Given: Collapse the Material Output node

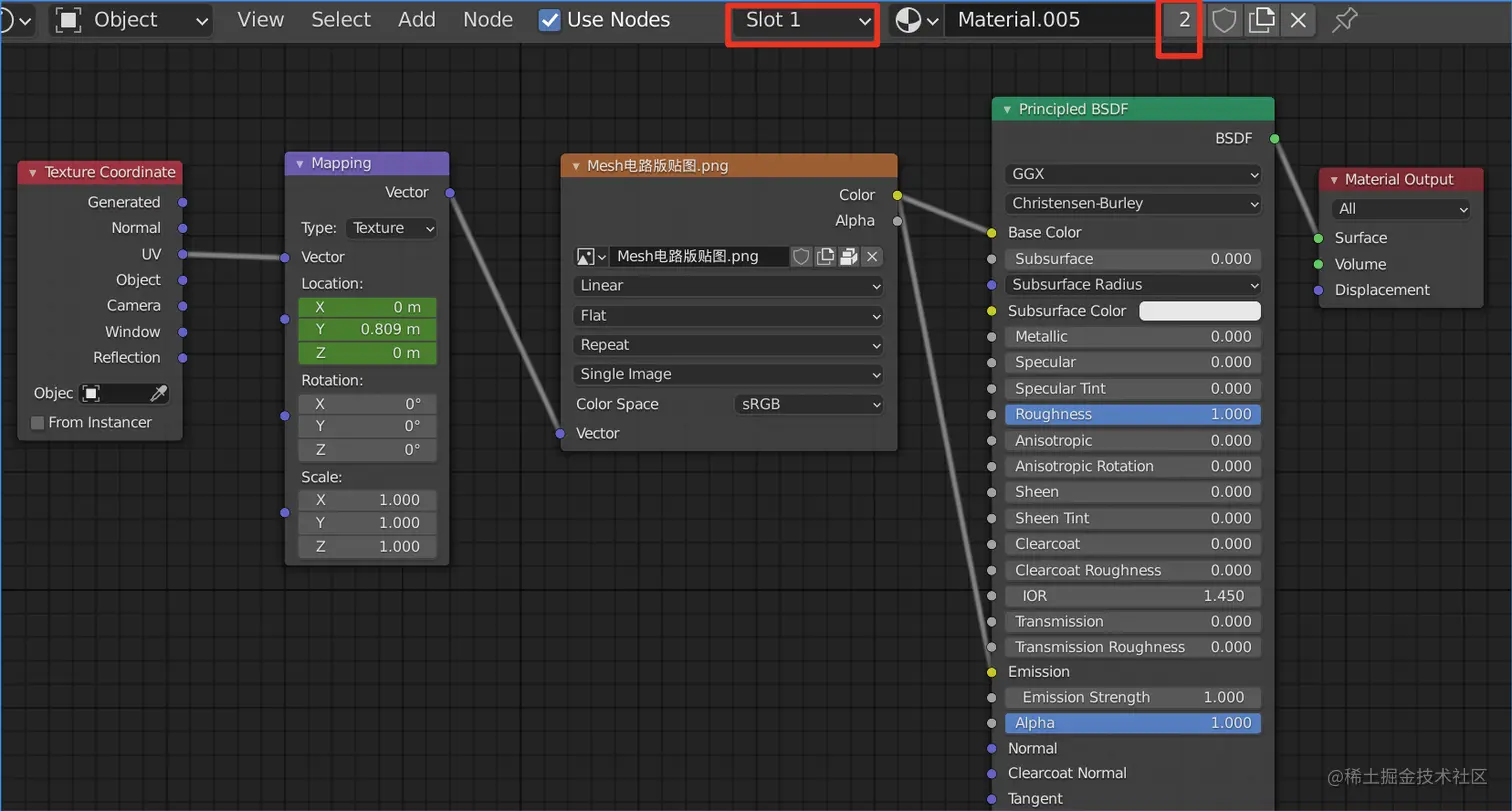Looking at the screenshot, I should (1334, 180).
